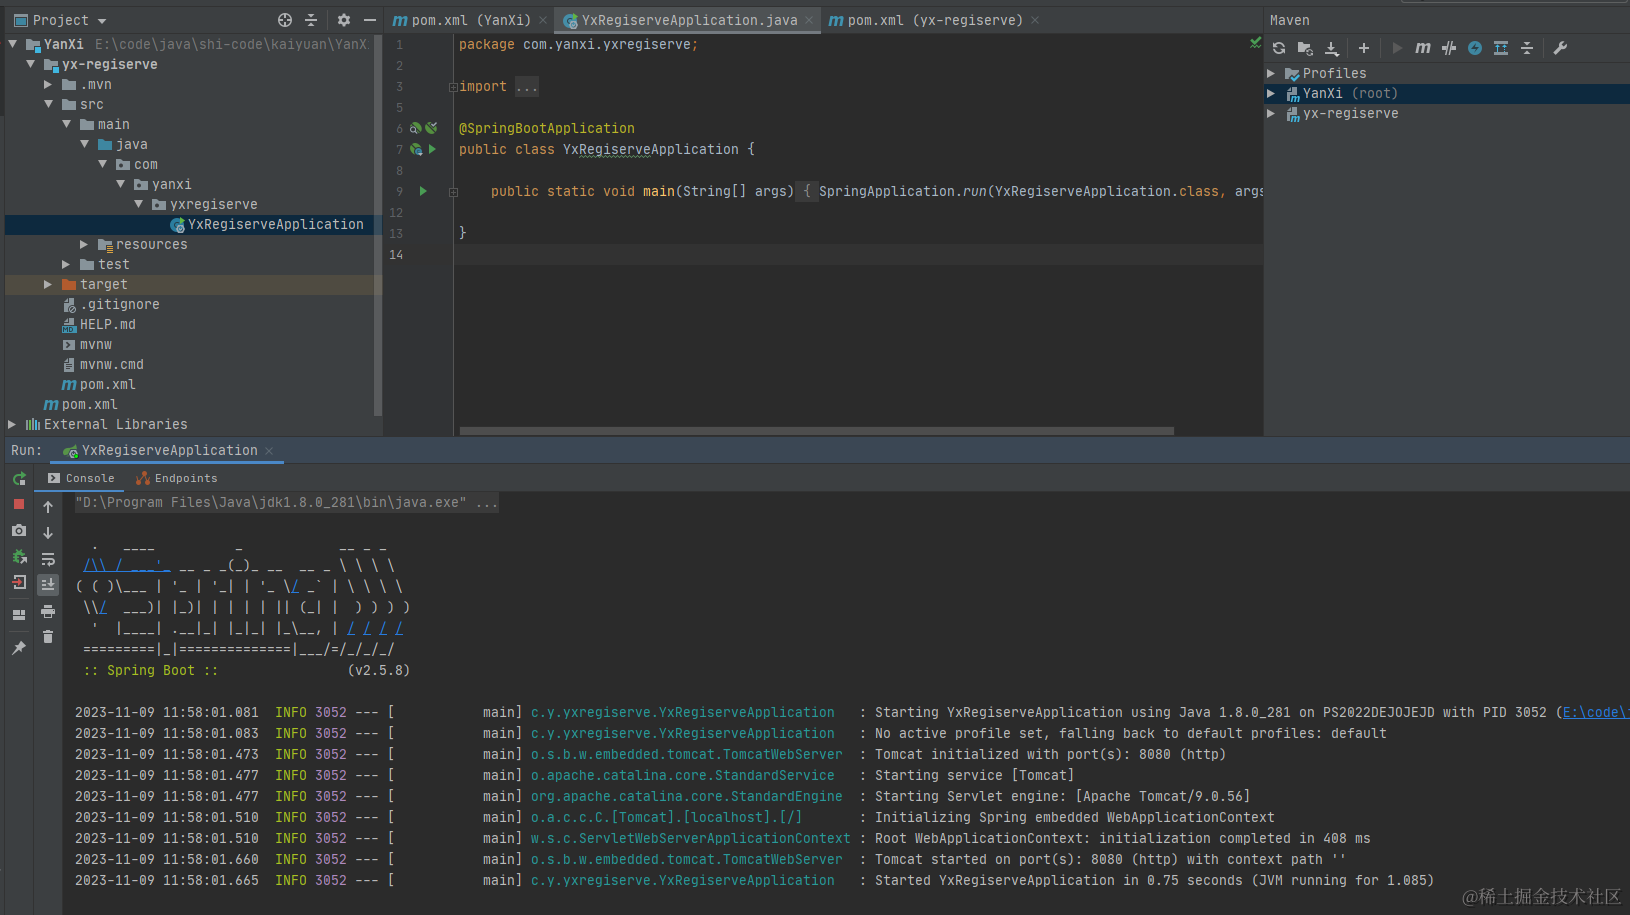Run main method gutter arrow at line 9

423,191
